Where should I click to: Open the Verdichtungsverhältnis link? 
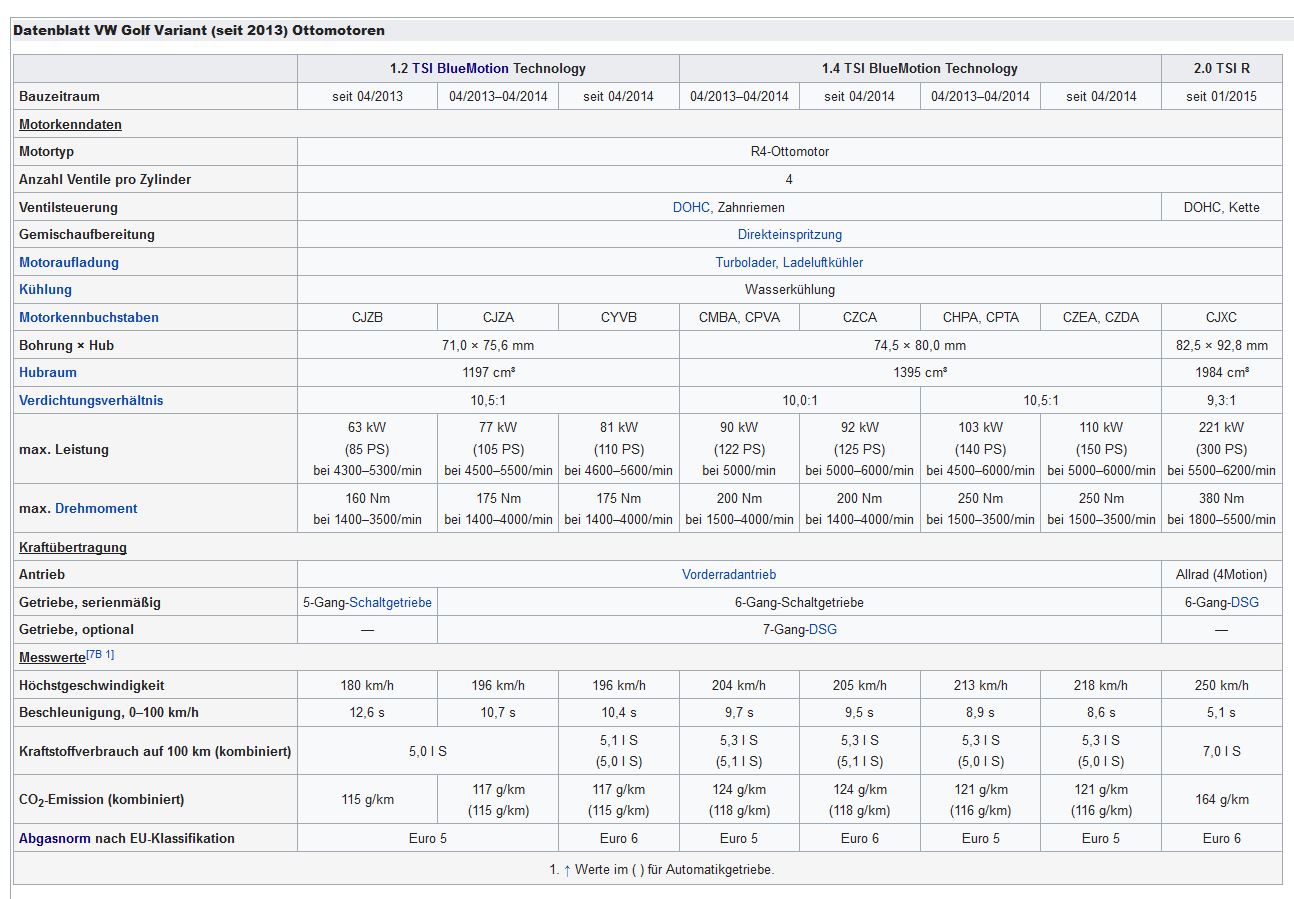pos(91,401)
